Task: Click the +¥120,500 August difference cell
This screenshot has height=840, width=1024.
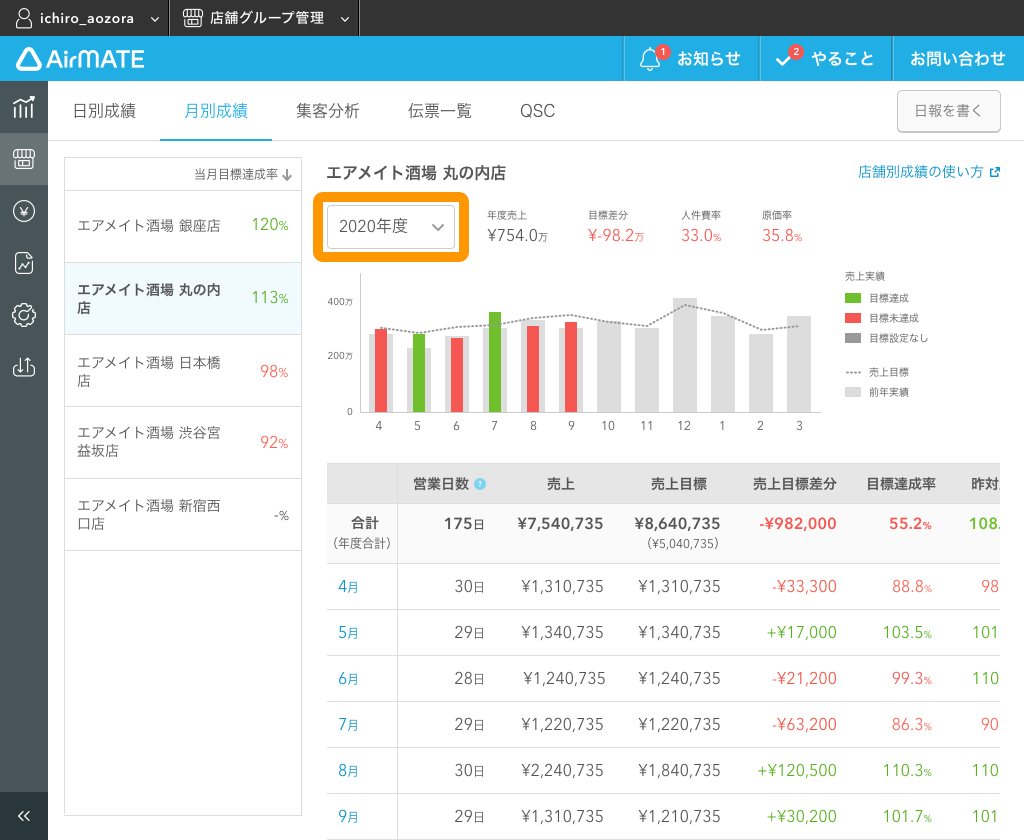Action: pos(797,771)
